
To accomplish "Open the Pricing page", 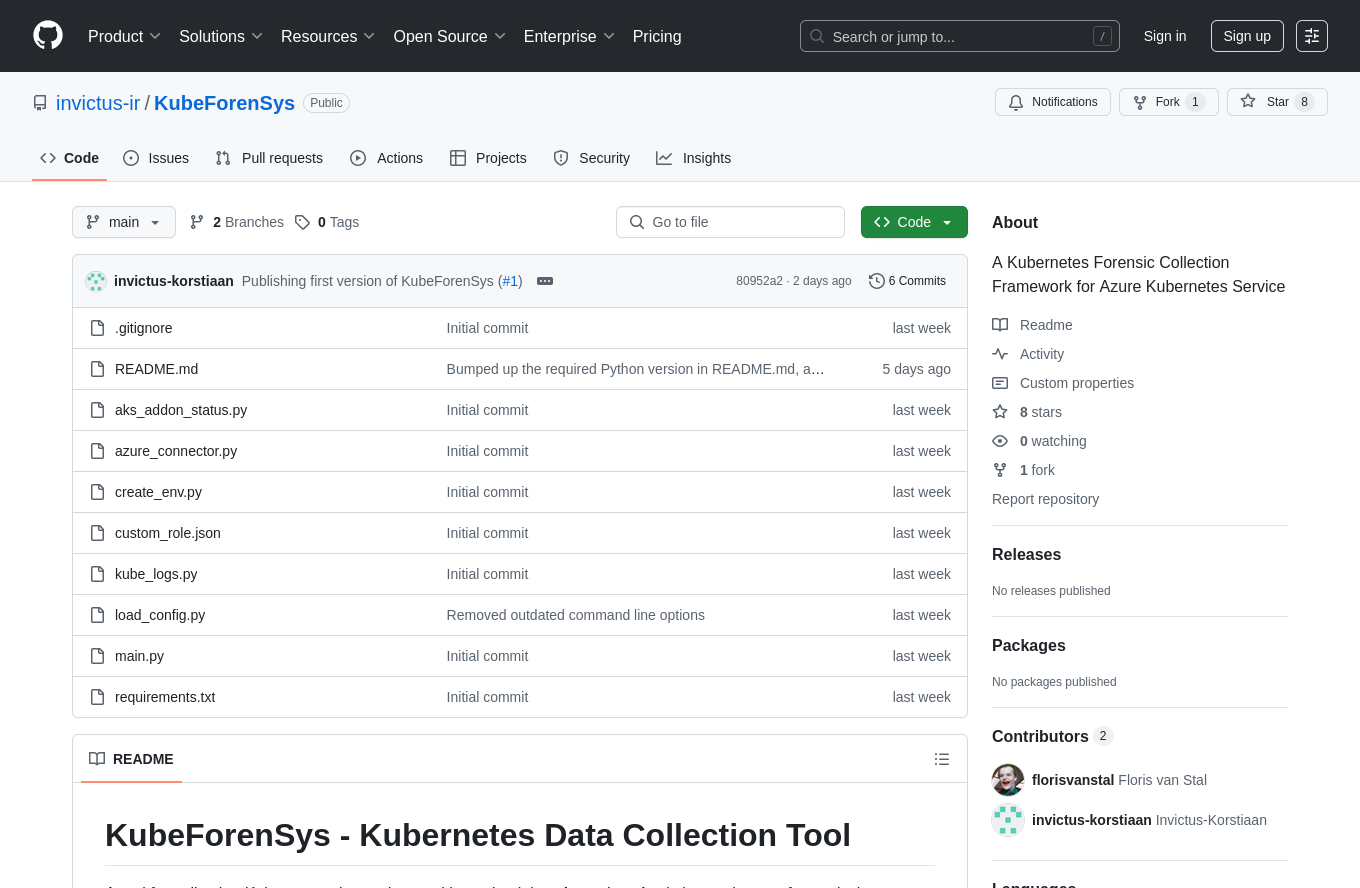I will click(657, 36).
